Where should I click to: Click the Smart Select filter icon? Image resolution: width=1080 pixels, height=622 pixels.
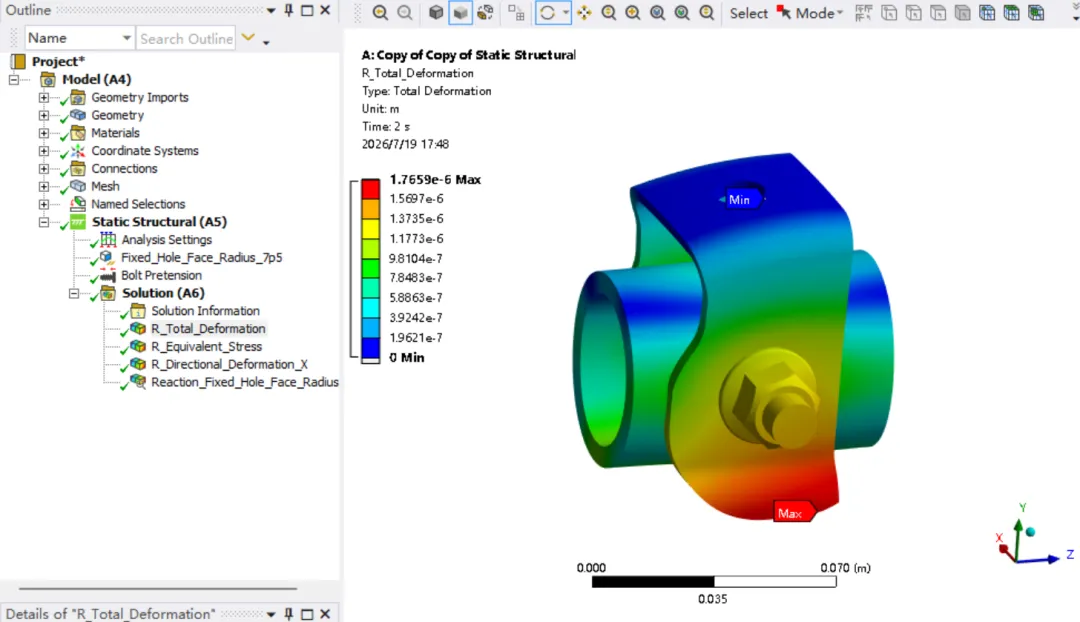click(x=864, y=13)
